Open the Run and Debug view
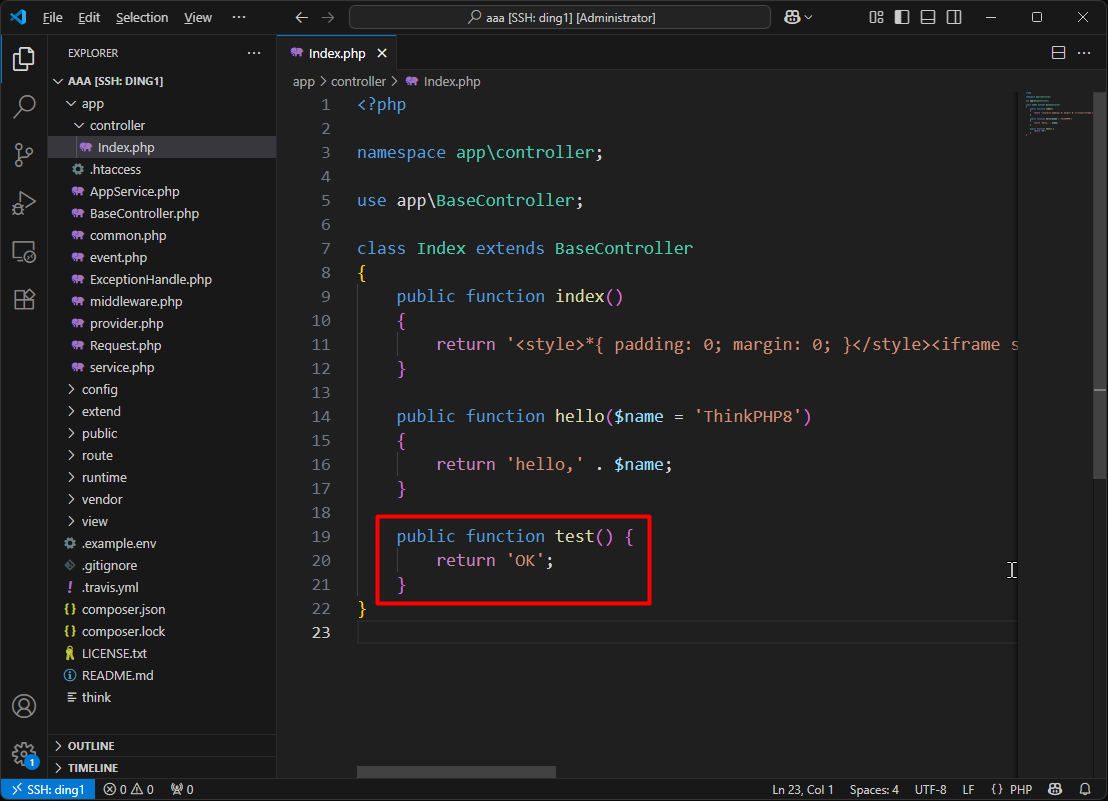Viewport: 1108px width, 801px height. tap(24, 203)
